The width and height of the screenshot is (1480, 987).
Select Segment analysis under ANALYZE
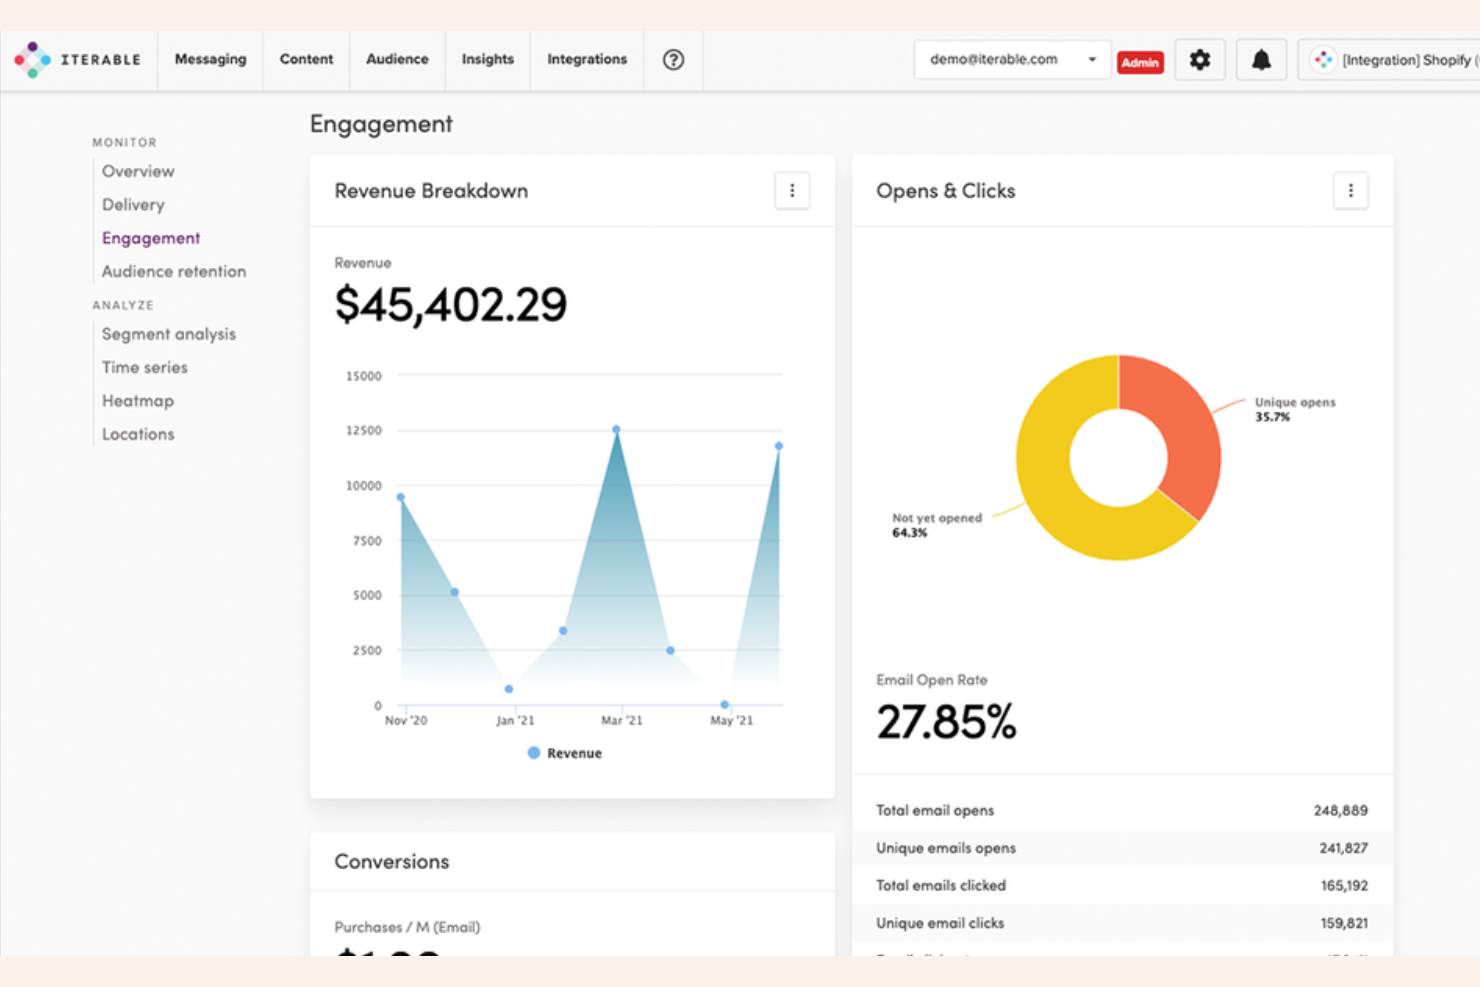[x=168, y=334]
